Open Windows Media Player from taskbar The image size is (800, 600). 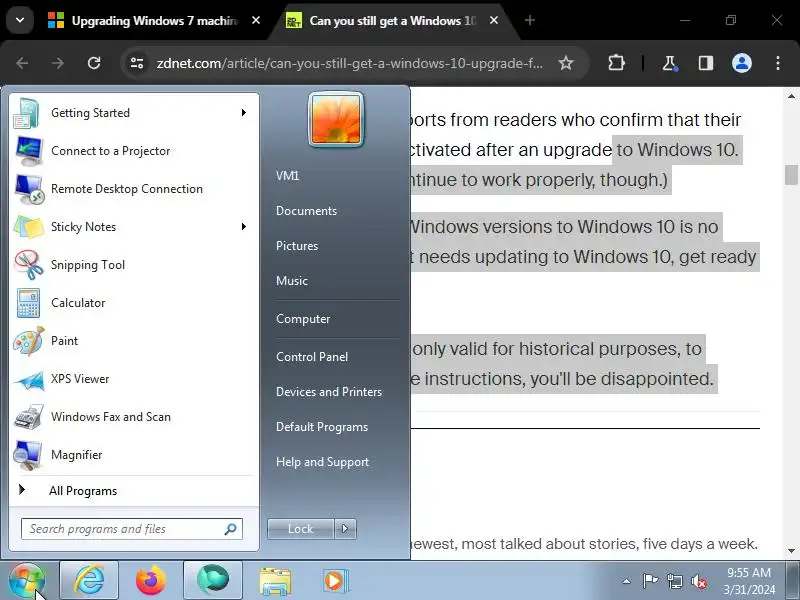[336, 581]
